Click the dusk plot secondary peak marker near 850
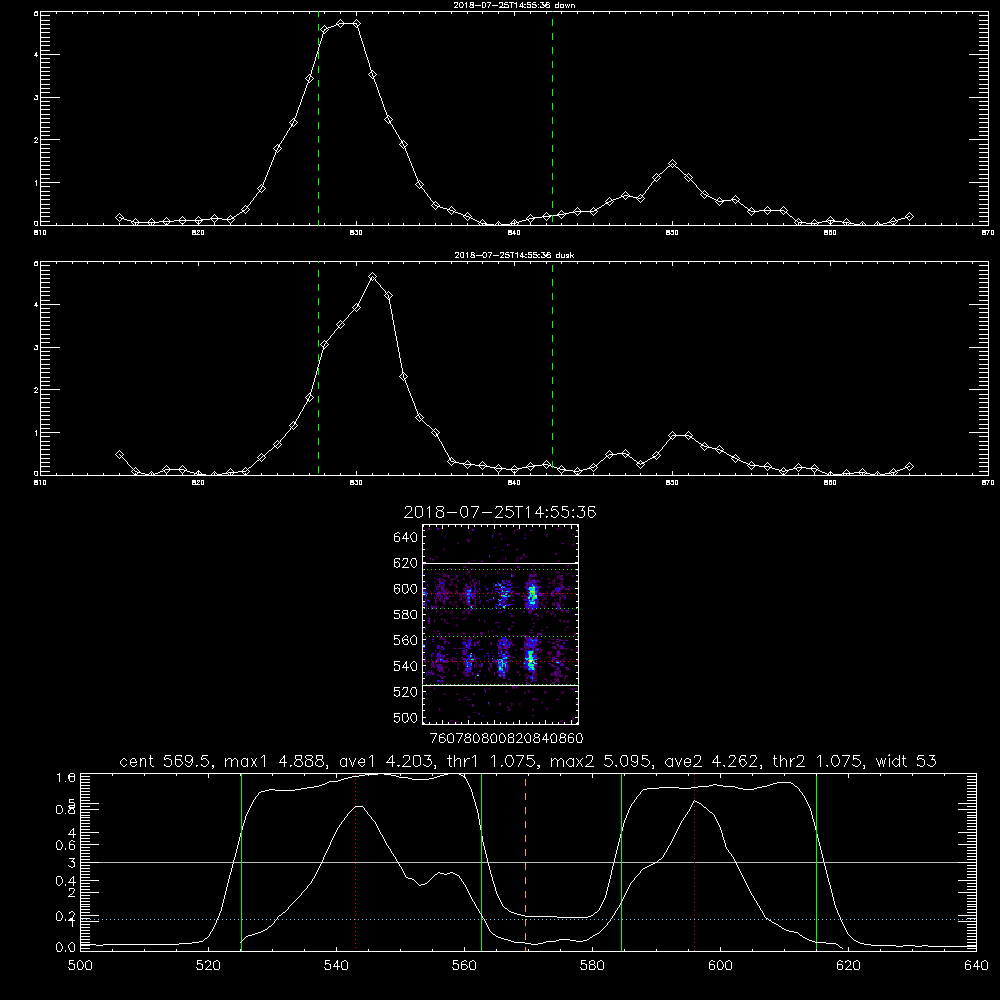Screen dimensions: 1000x1000 pyautogui.click(x=672, y=436)
